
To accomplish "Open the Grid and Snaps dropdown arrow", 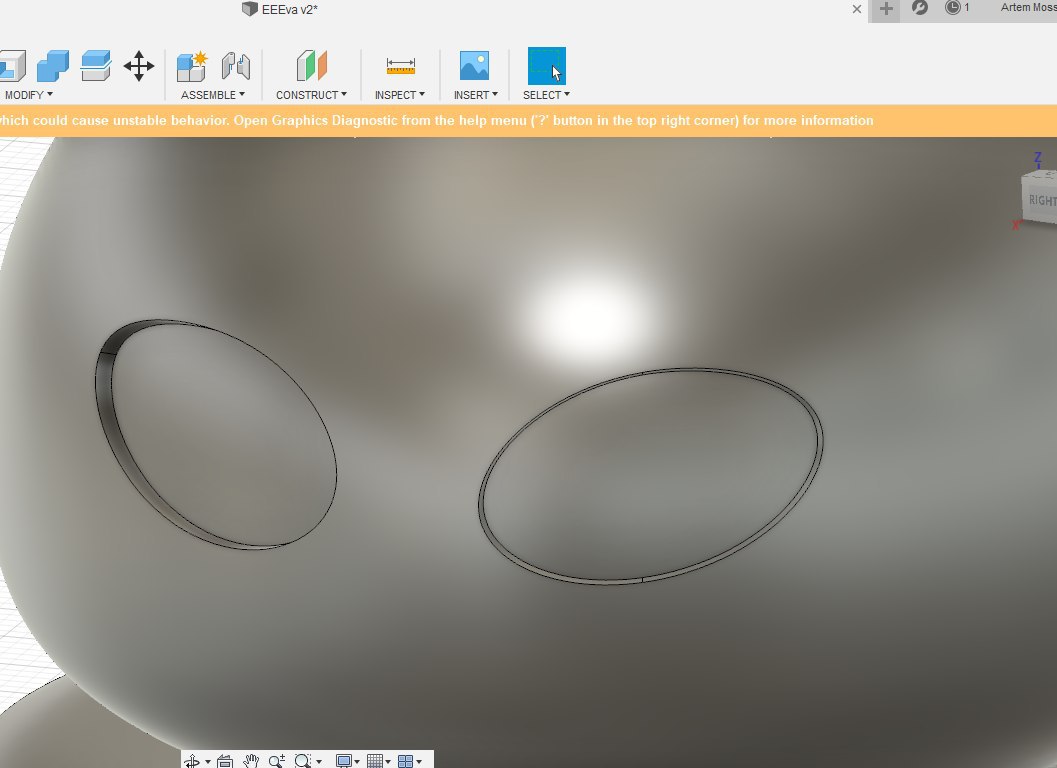I will 388,762.
